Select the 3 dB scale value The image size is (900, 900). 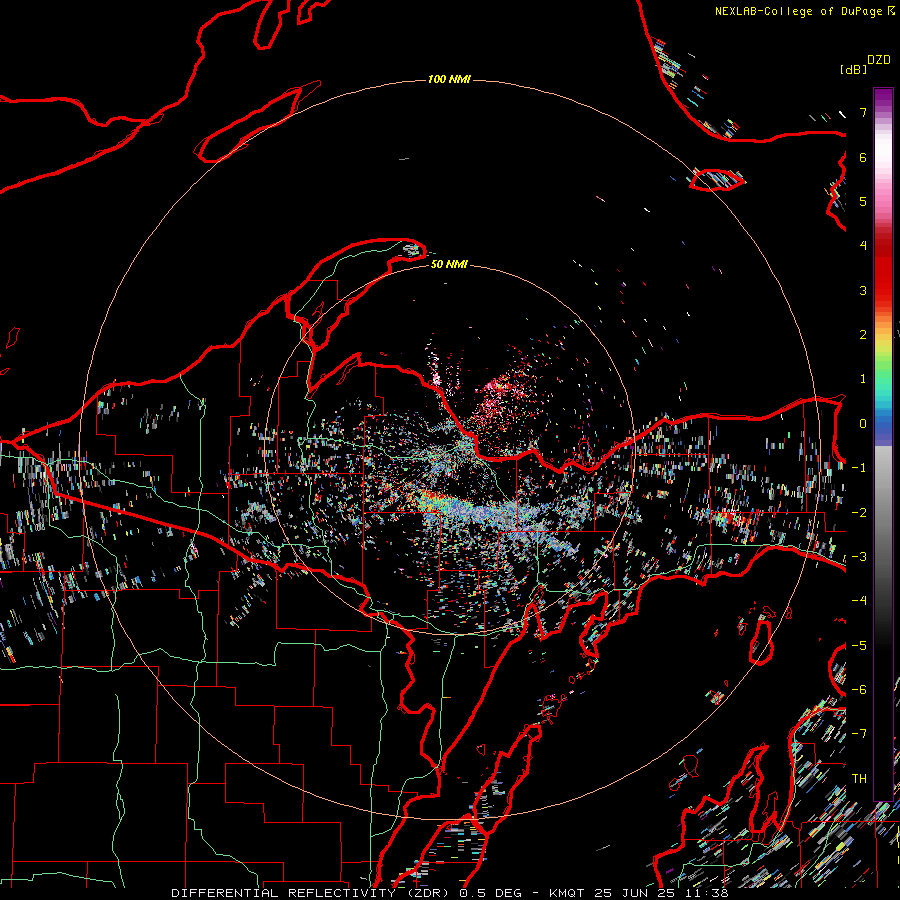tap(863, 290)
